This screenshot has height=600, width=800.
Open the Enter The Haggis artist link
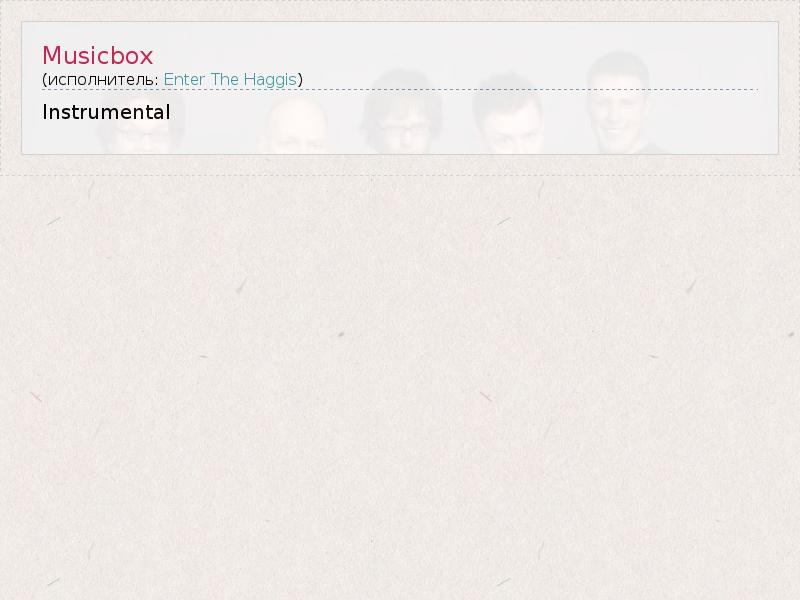[230, 80]
